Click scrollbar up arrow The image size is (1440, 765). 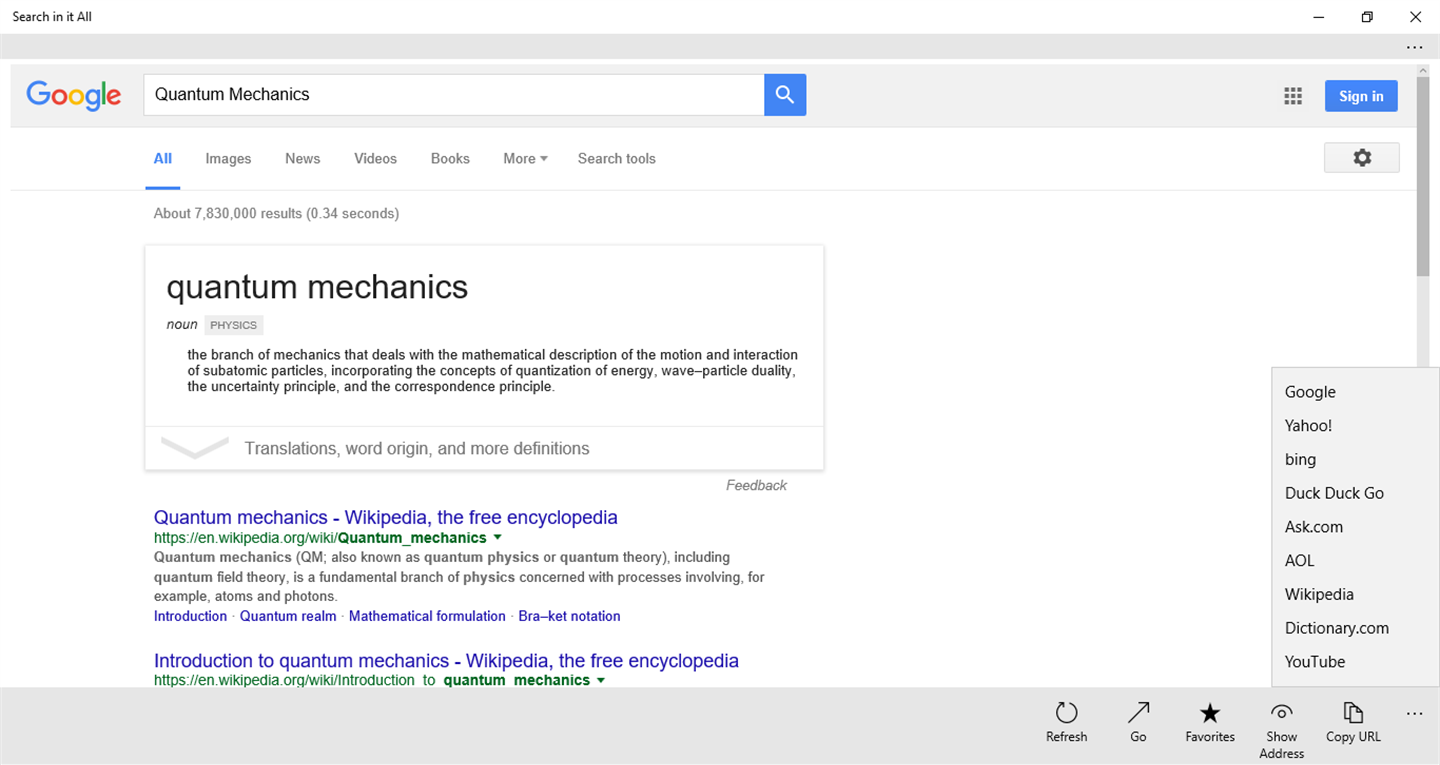(1422, 71)
